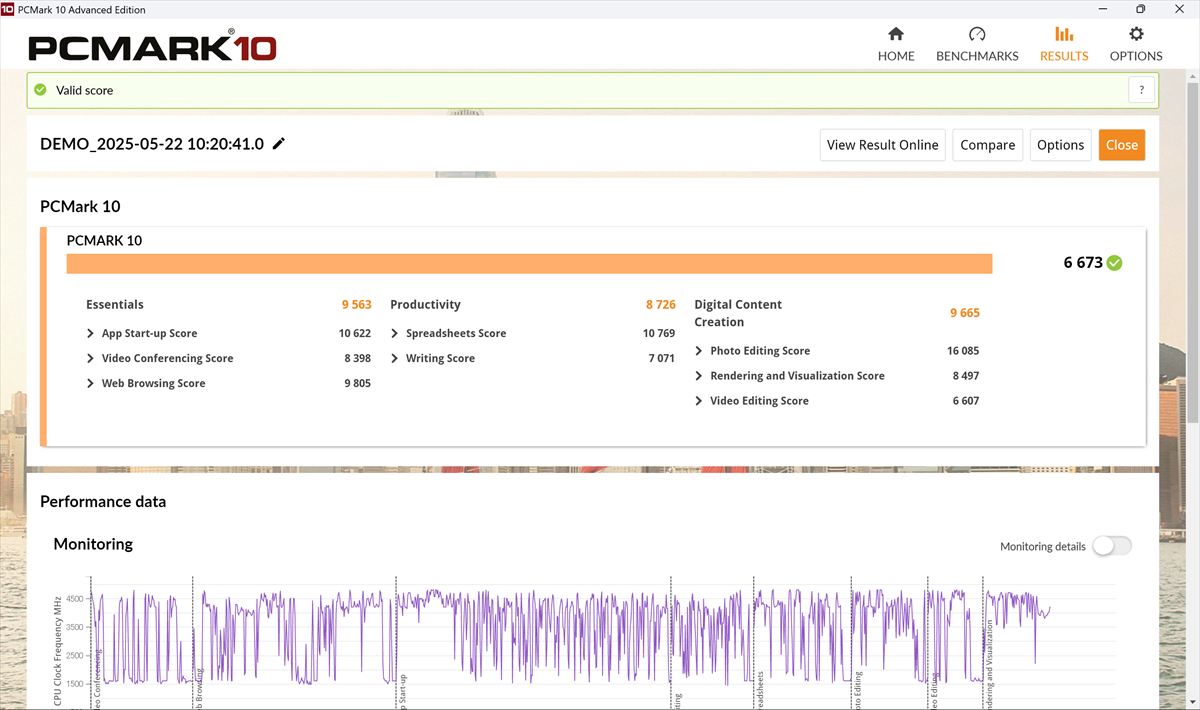
Task: Click the value 7 071
Action: click(x=662, y=358)
